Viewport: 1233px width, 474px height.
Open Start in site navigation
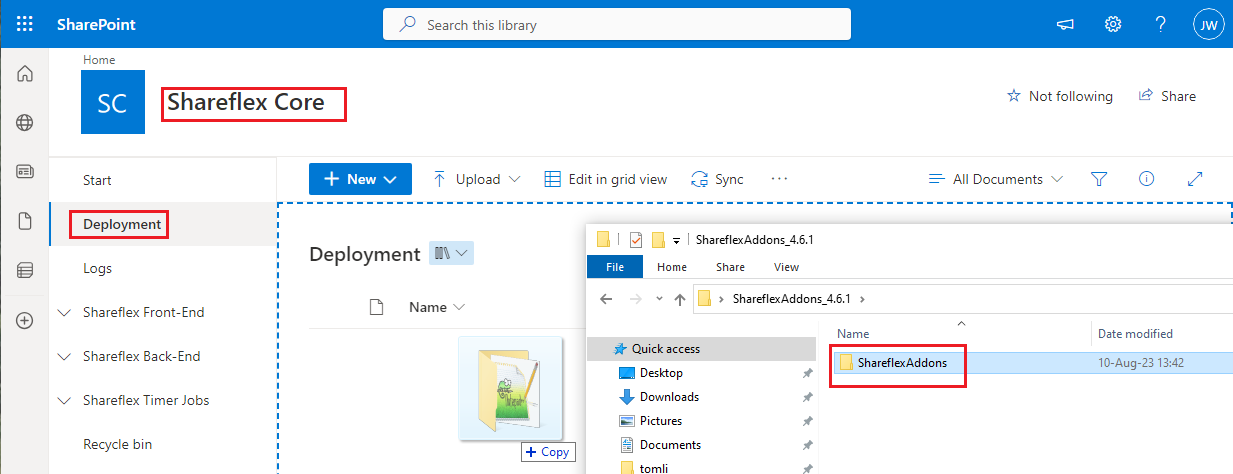[x=97, y=180]
